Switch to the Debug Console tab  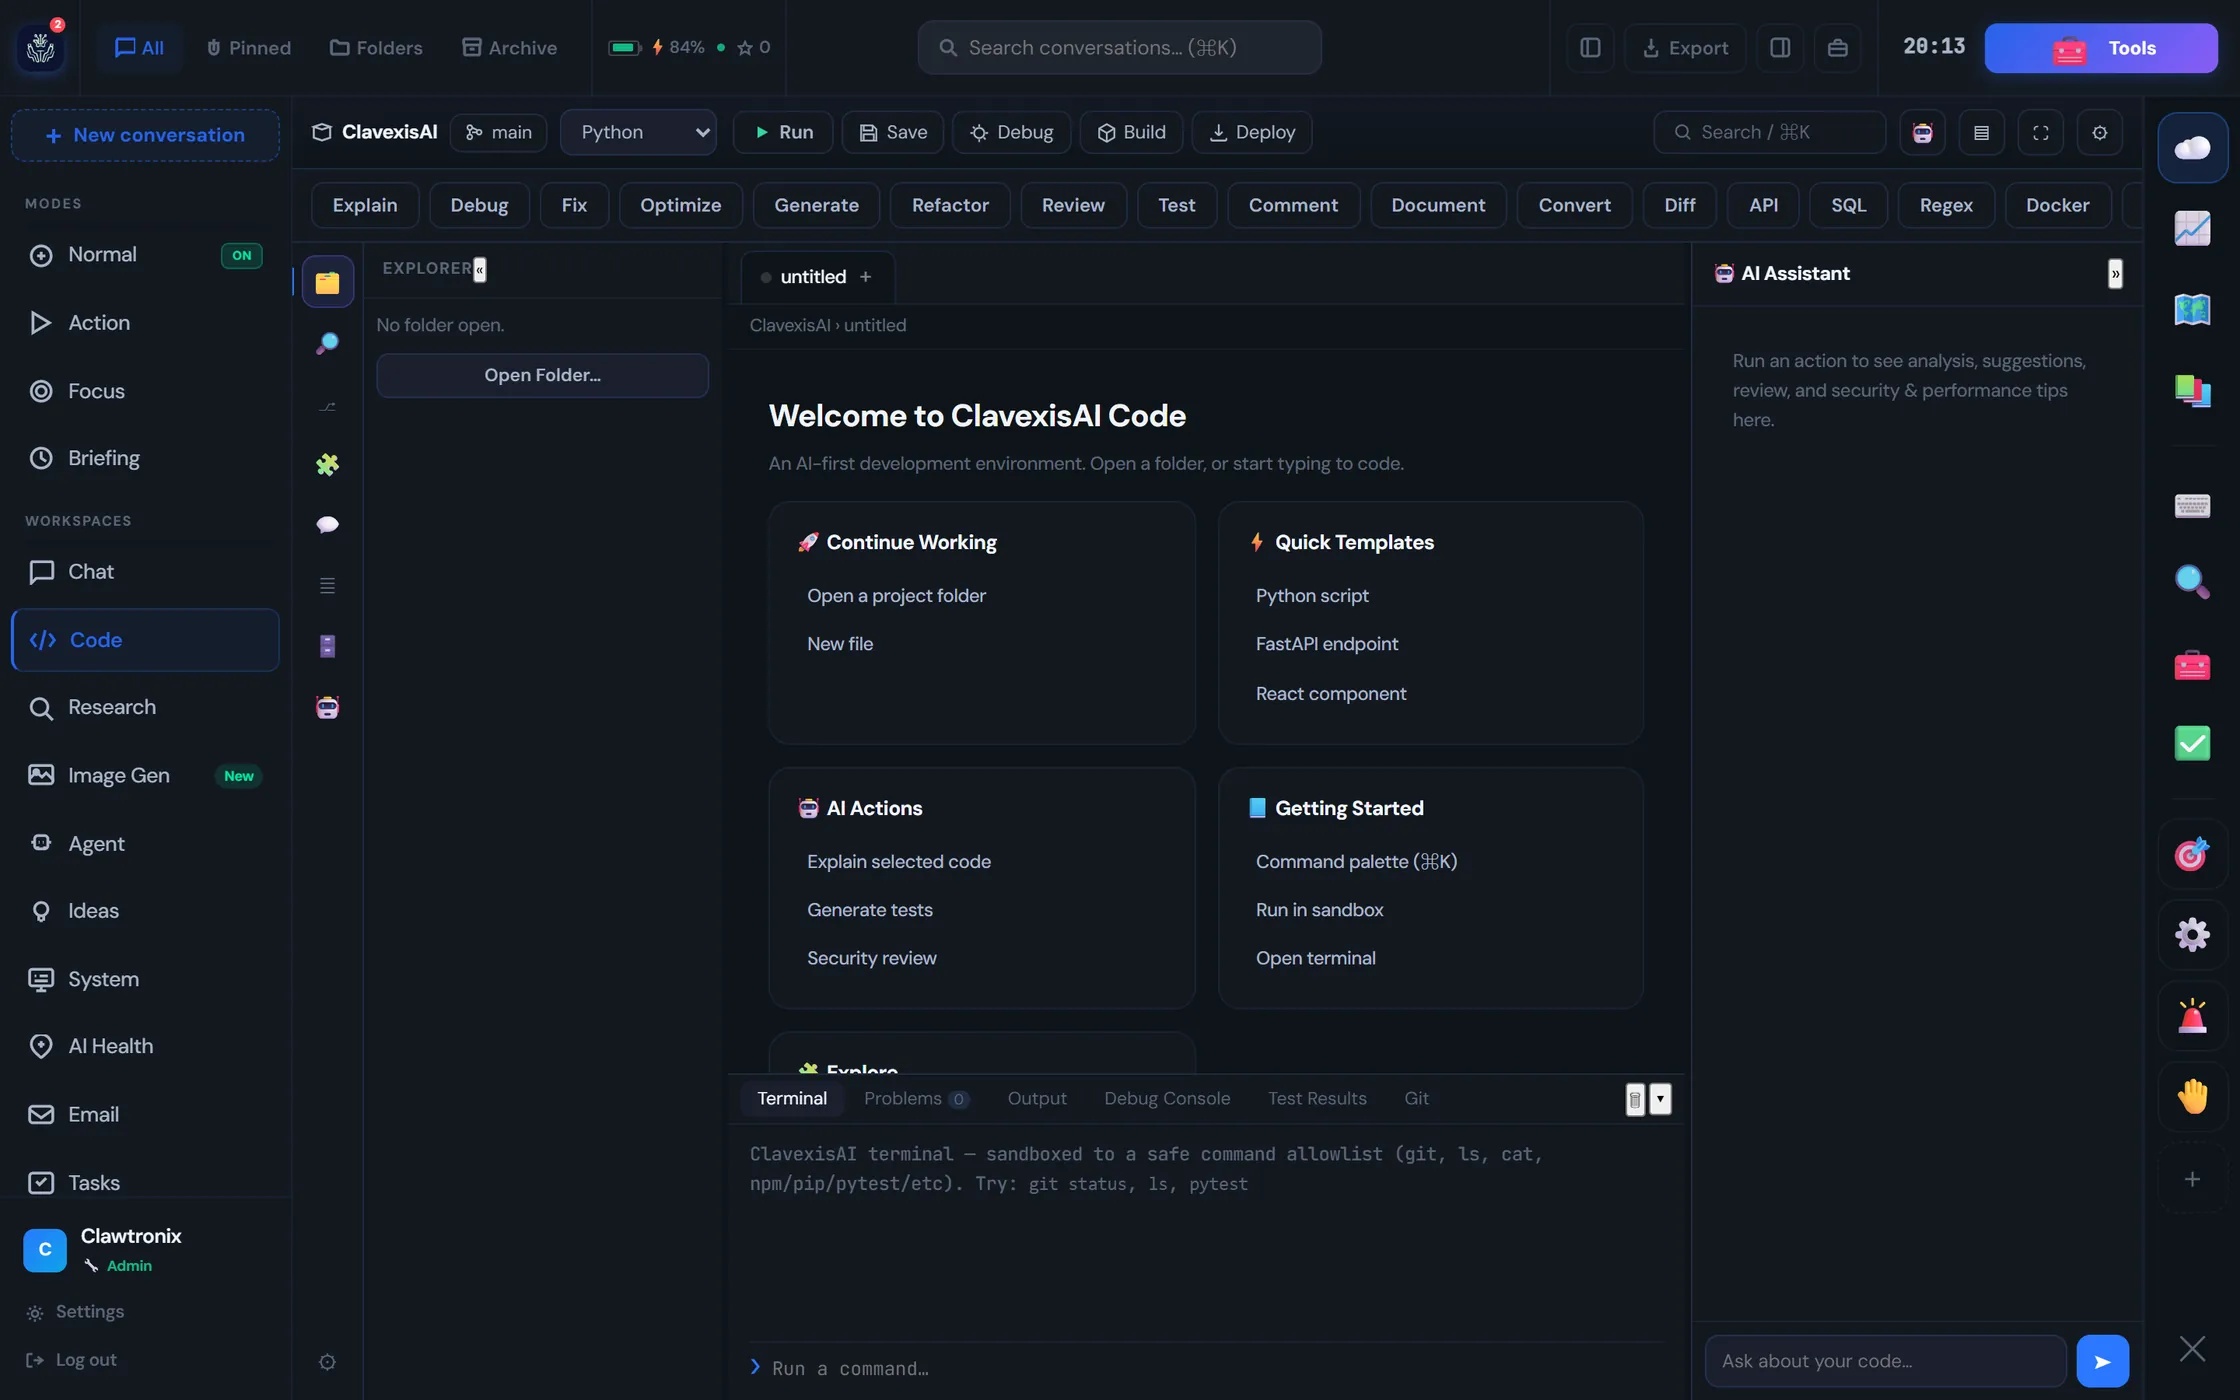[1167, 1098]
